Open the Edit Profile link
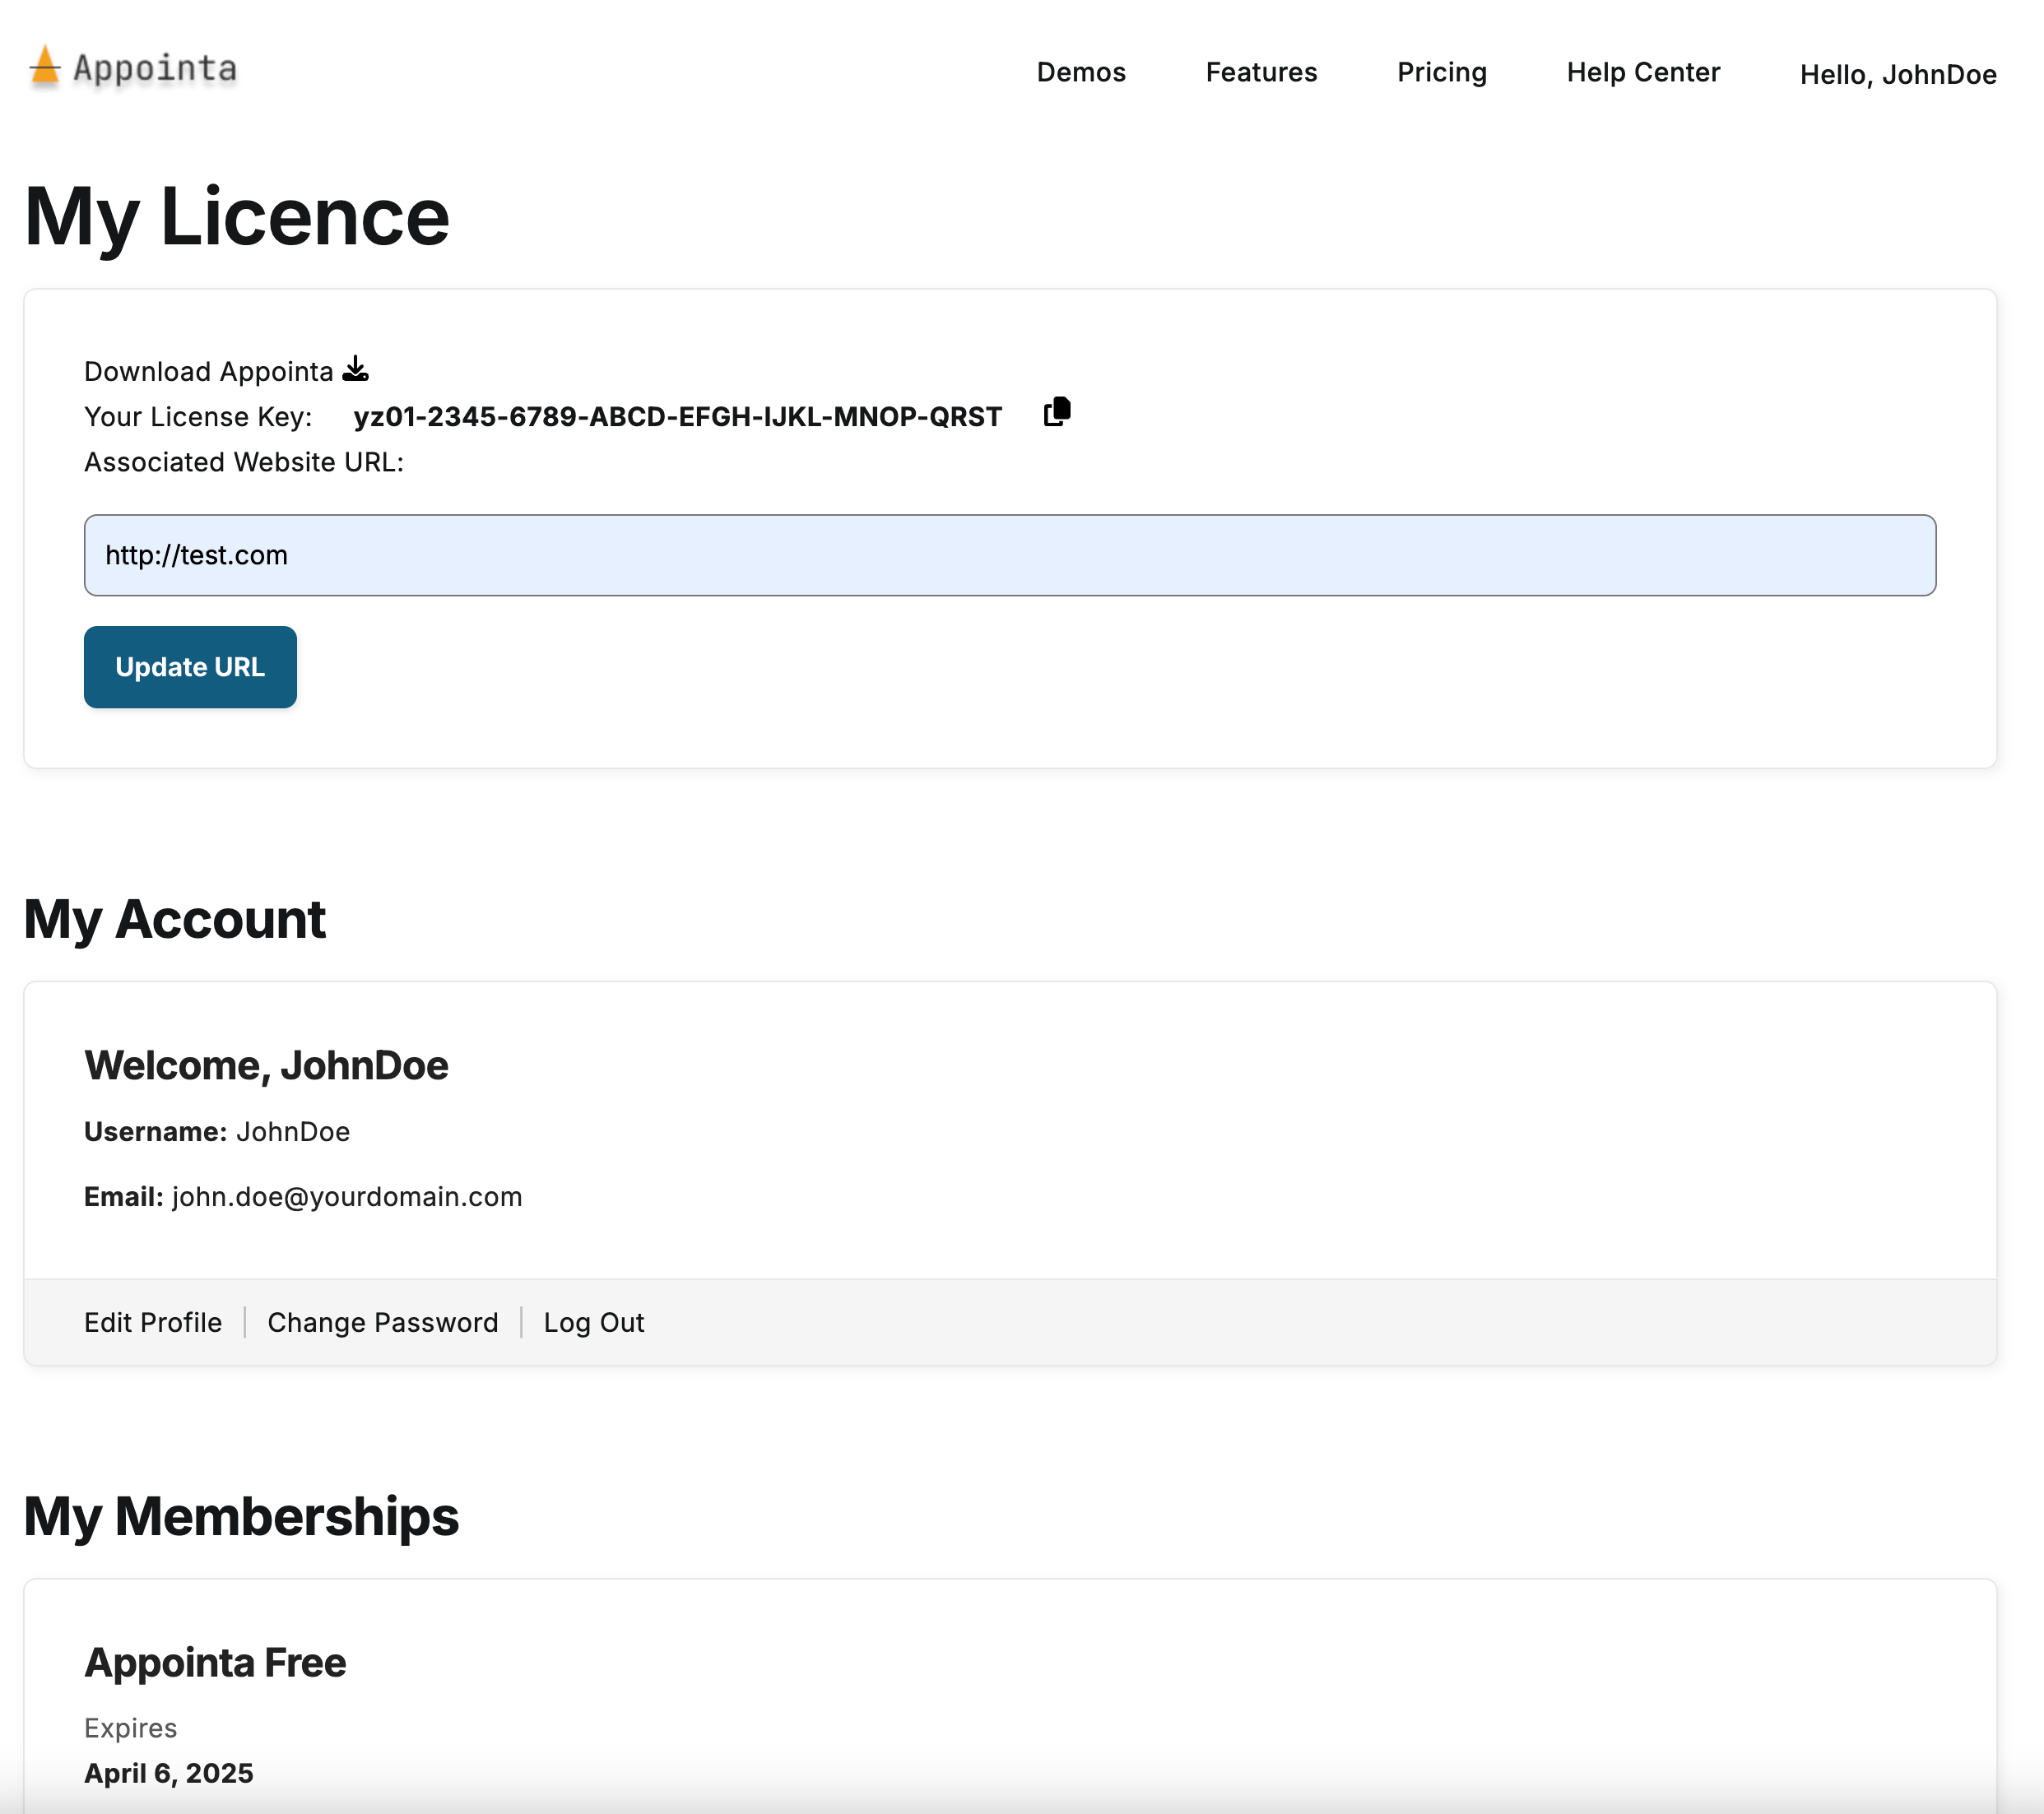2044x1814 pixels. click(x=153, y=1322)
